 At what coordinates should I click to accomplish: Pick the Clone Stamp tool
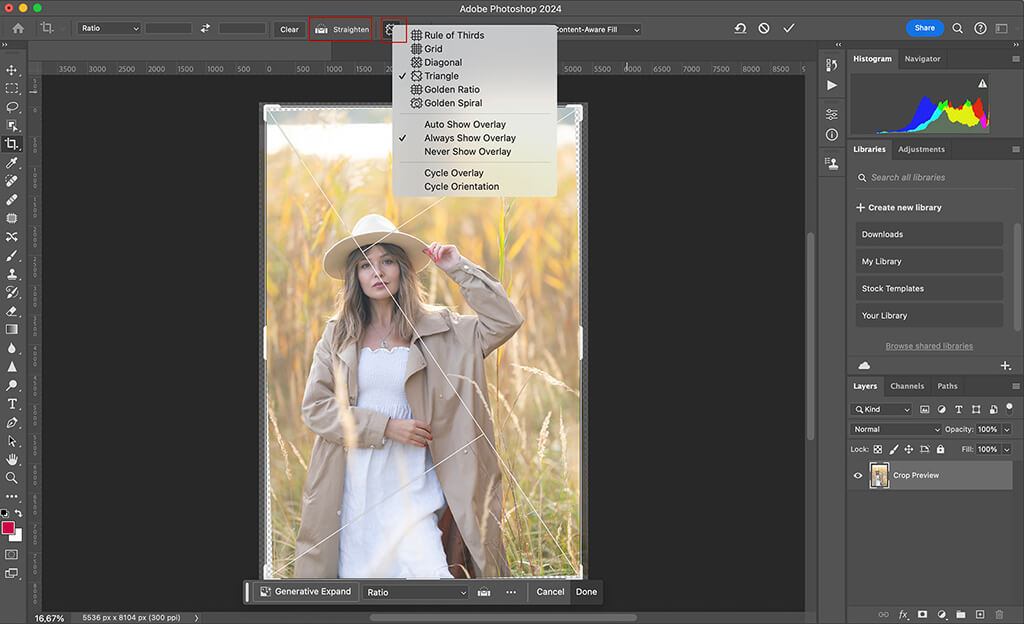[12, 273]
